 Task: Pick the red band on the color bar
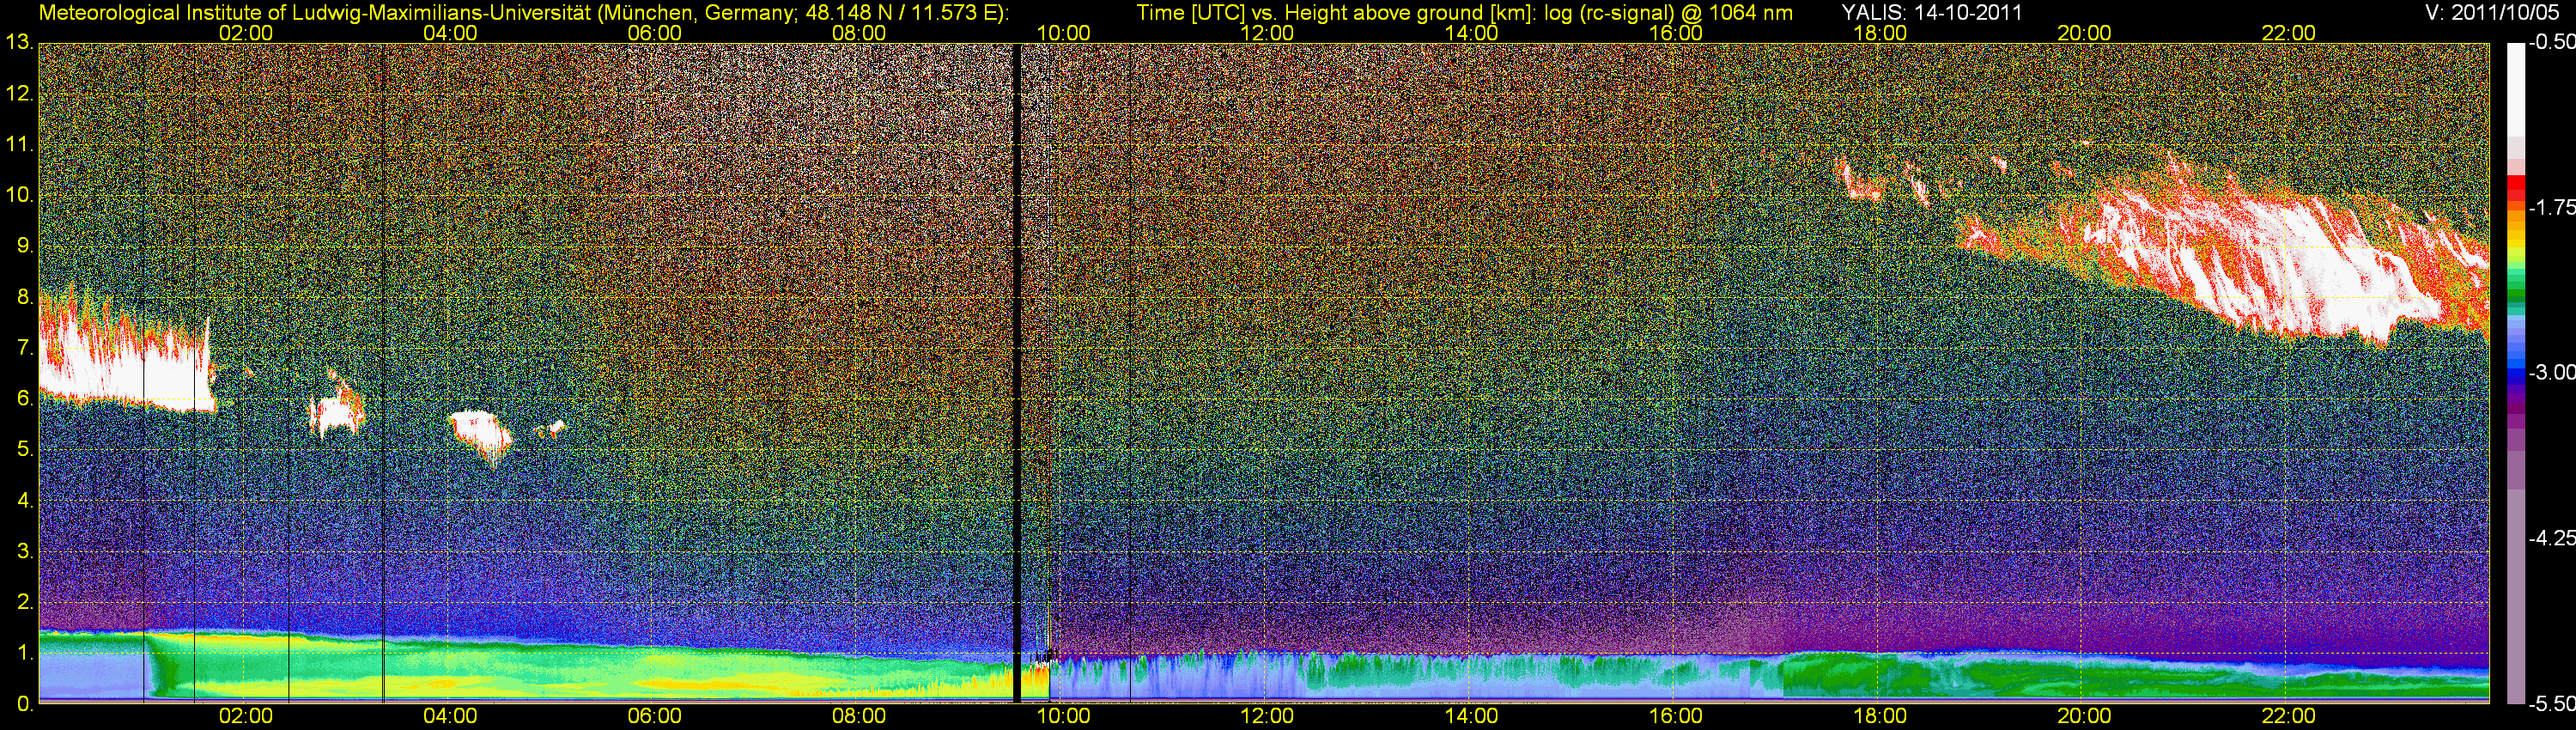[2516, 188]
